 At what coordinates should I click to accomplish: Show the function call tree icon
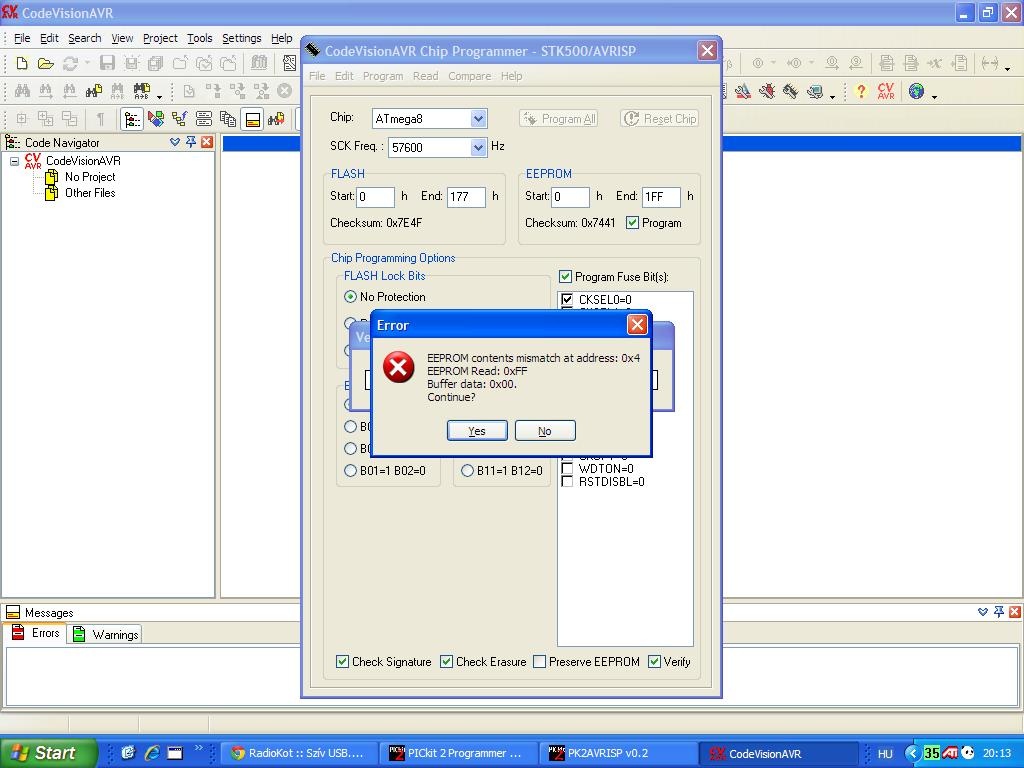click(x=180, y=119)
